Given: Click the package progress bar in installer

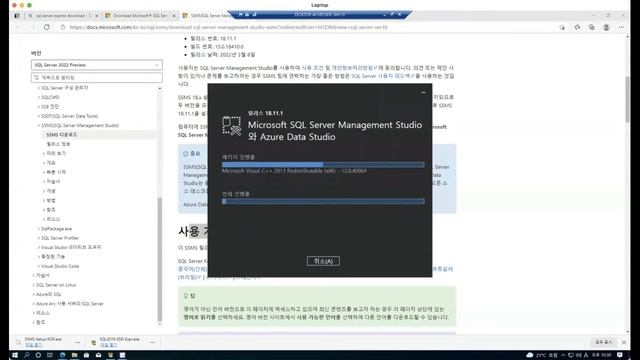Looking at the screenshot, I should 323,164.
